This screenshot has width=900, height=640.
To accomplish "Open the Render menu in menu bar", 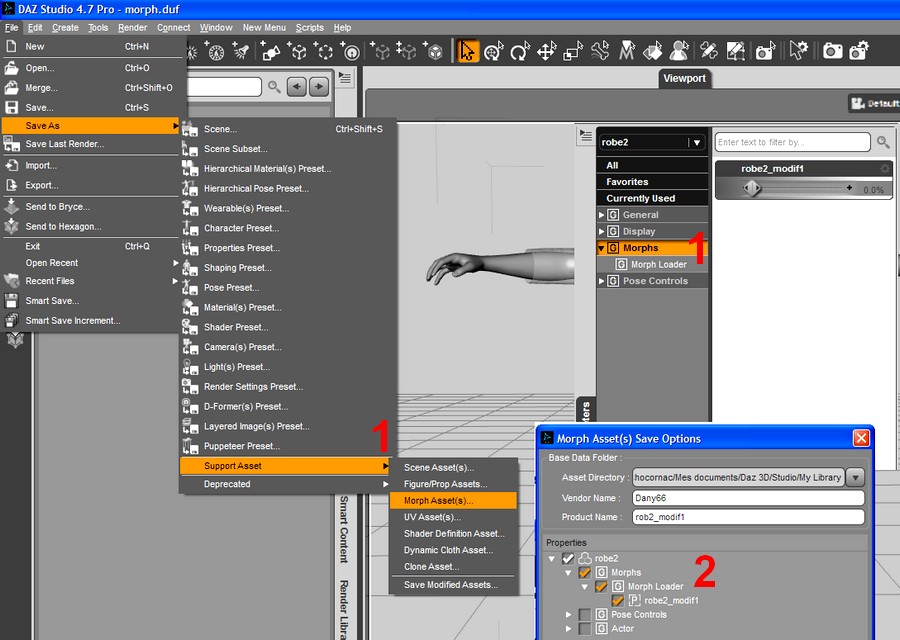I will coord(133,28).
